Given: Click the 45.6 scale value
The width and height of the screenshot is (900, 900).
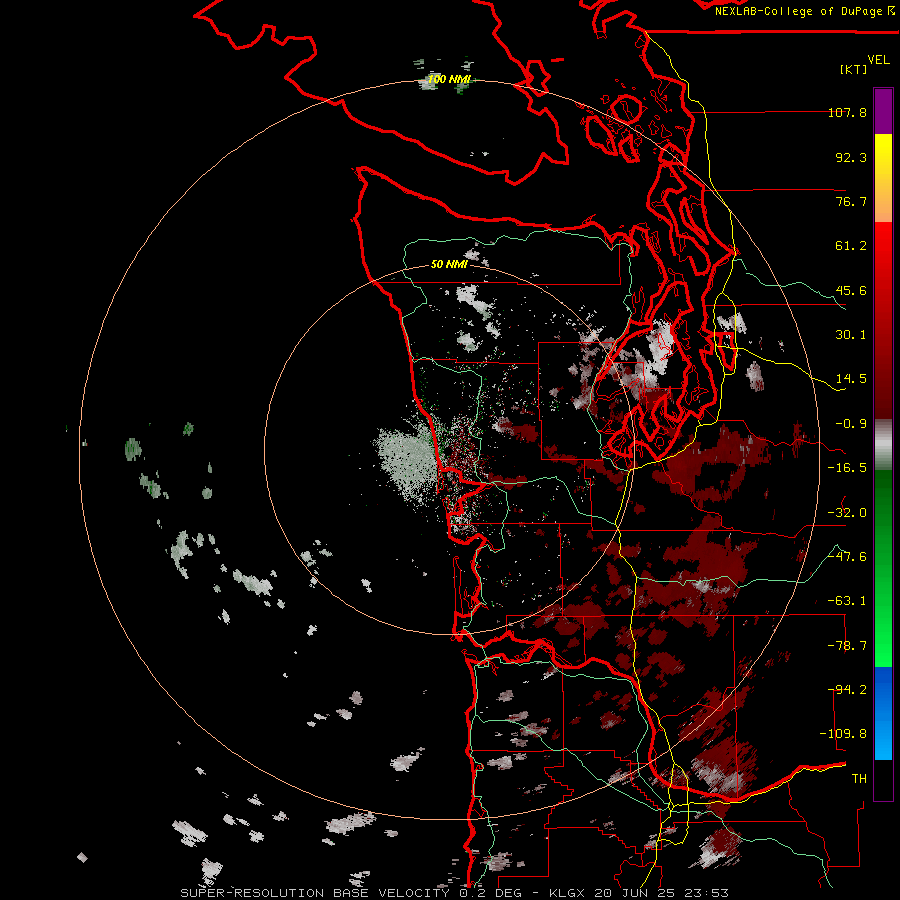Looking at the screenshot, I should tap(851, 290).
